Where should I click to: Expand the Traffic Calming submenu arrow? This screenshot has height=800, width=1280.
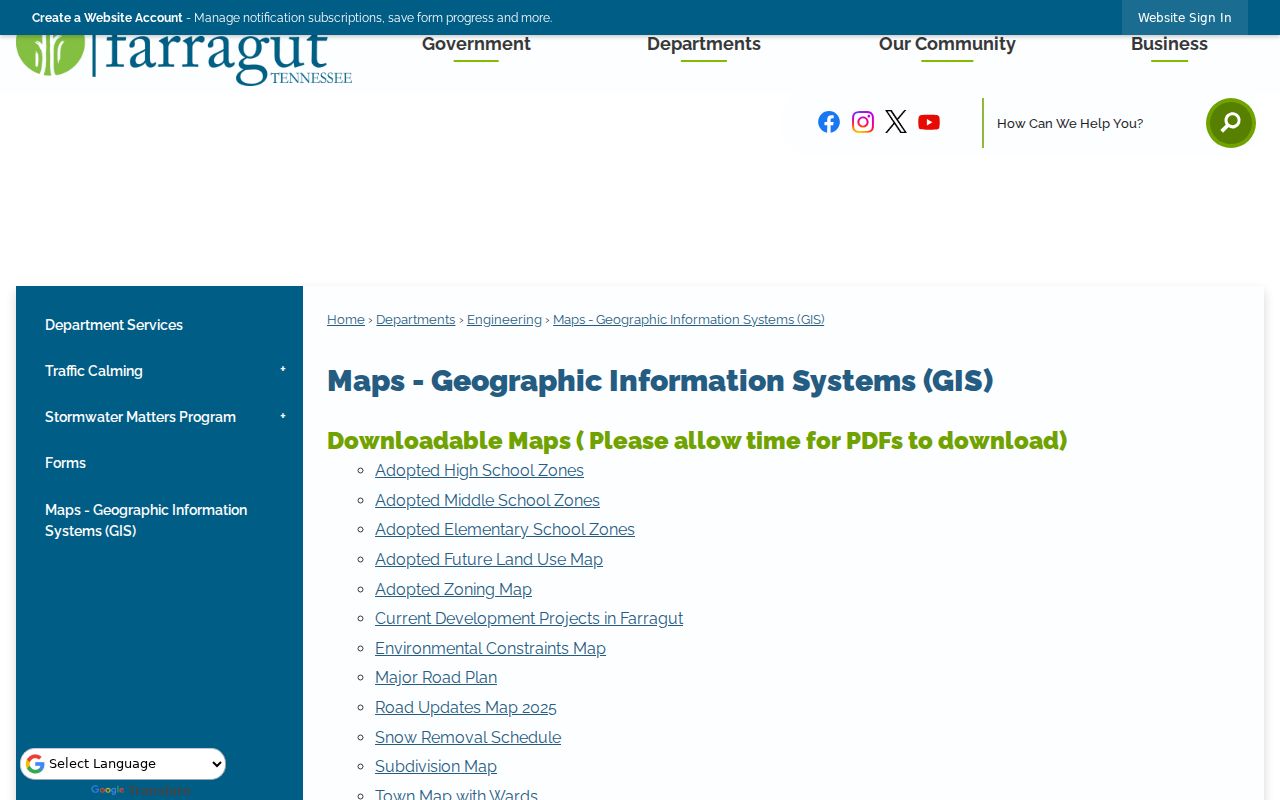[283, 370]
